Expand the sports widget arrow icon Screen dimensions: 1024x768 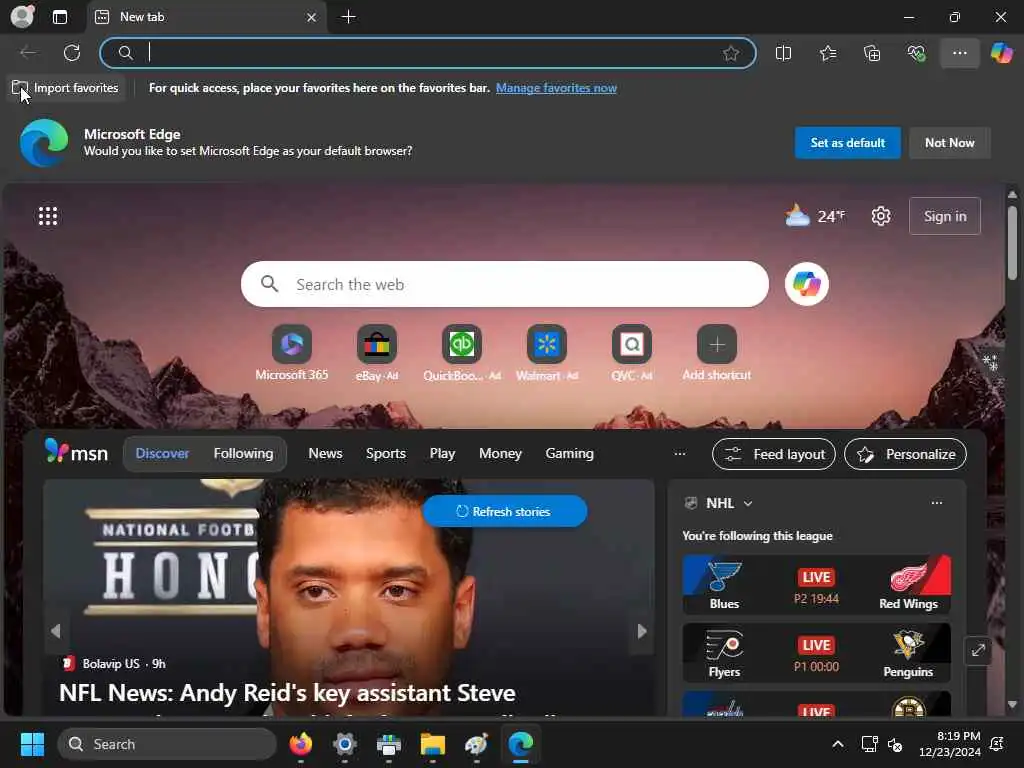[x=978, y=650]
